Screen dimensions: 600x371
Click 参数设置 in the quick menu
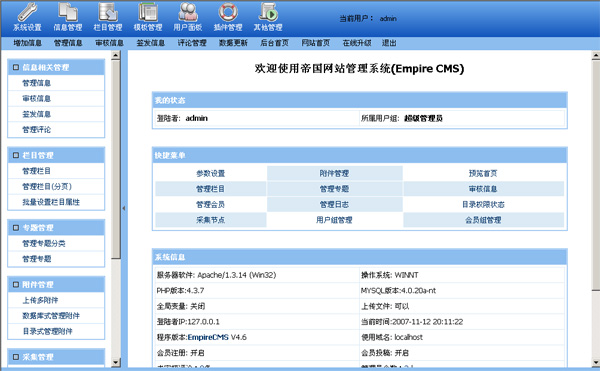pos(210,173)
